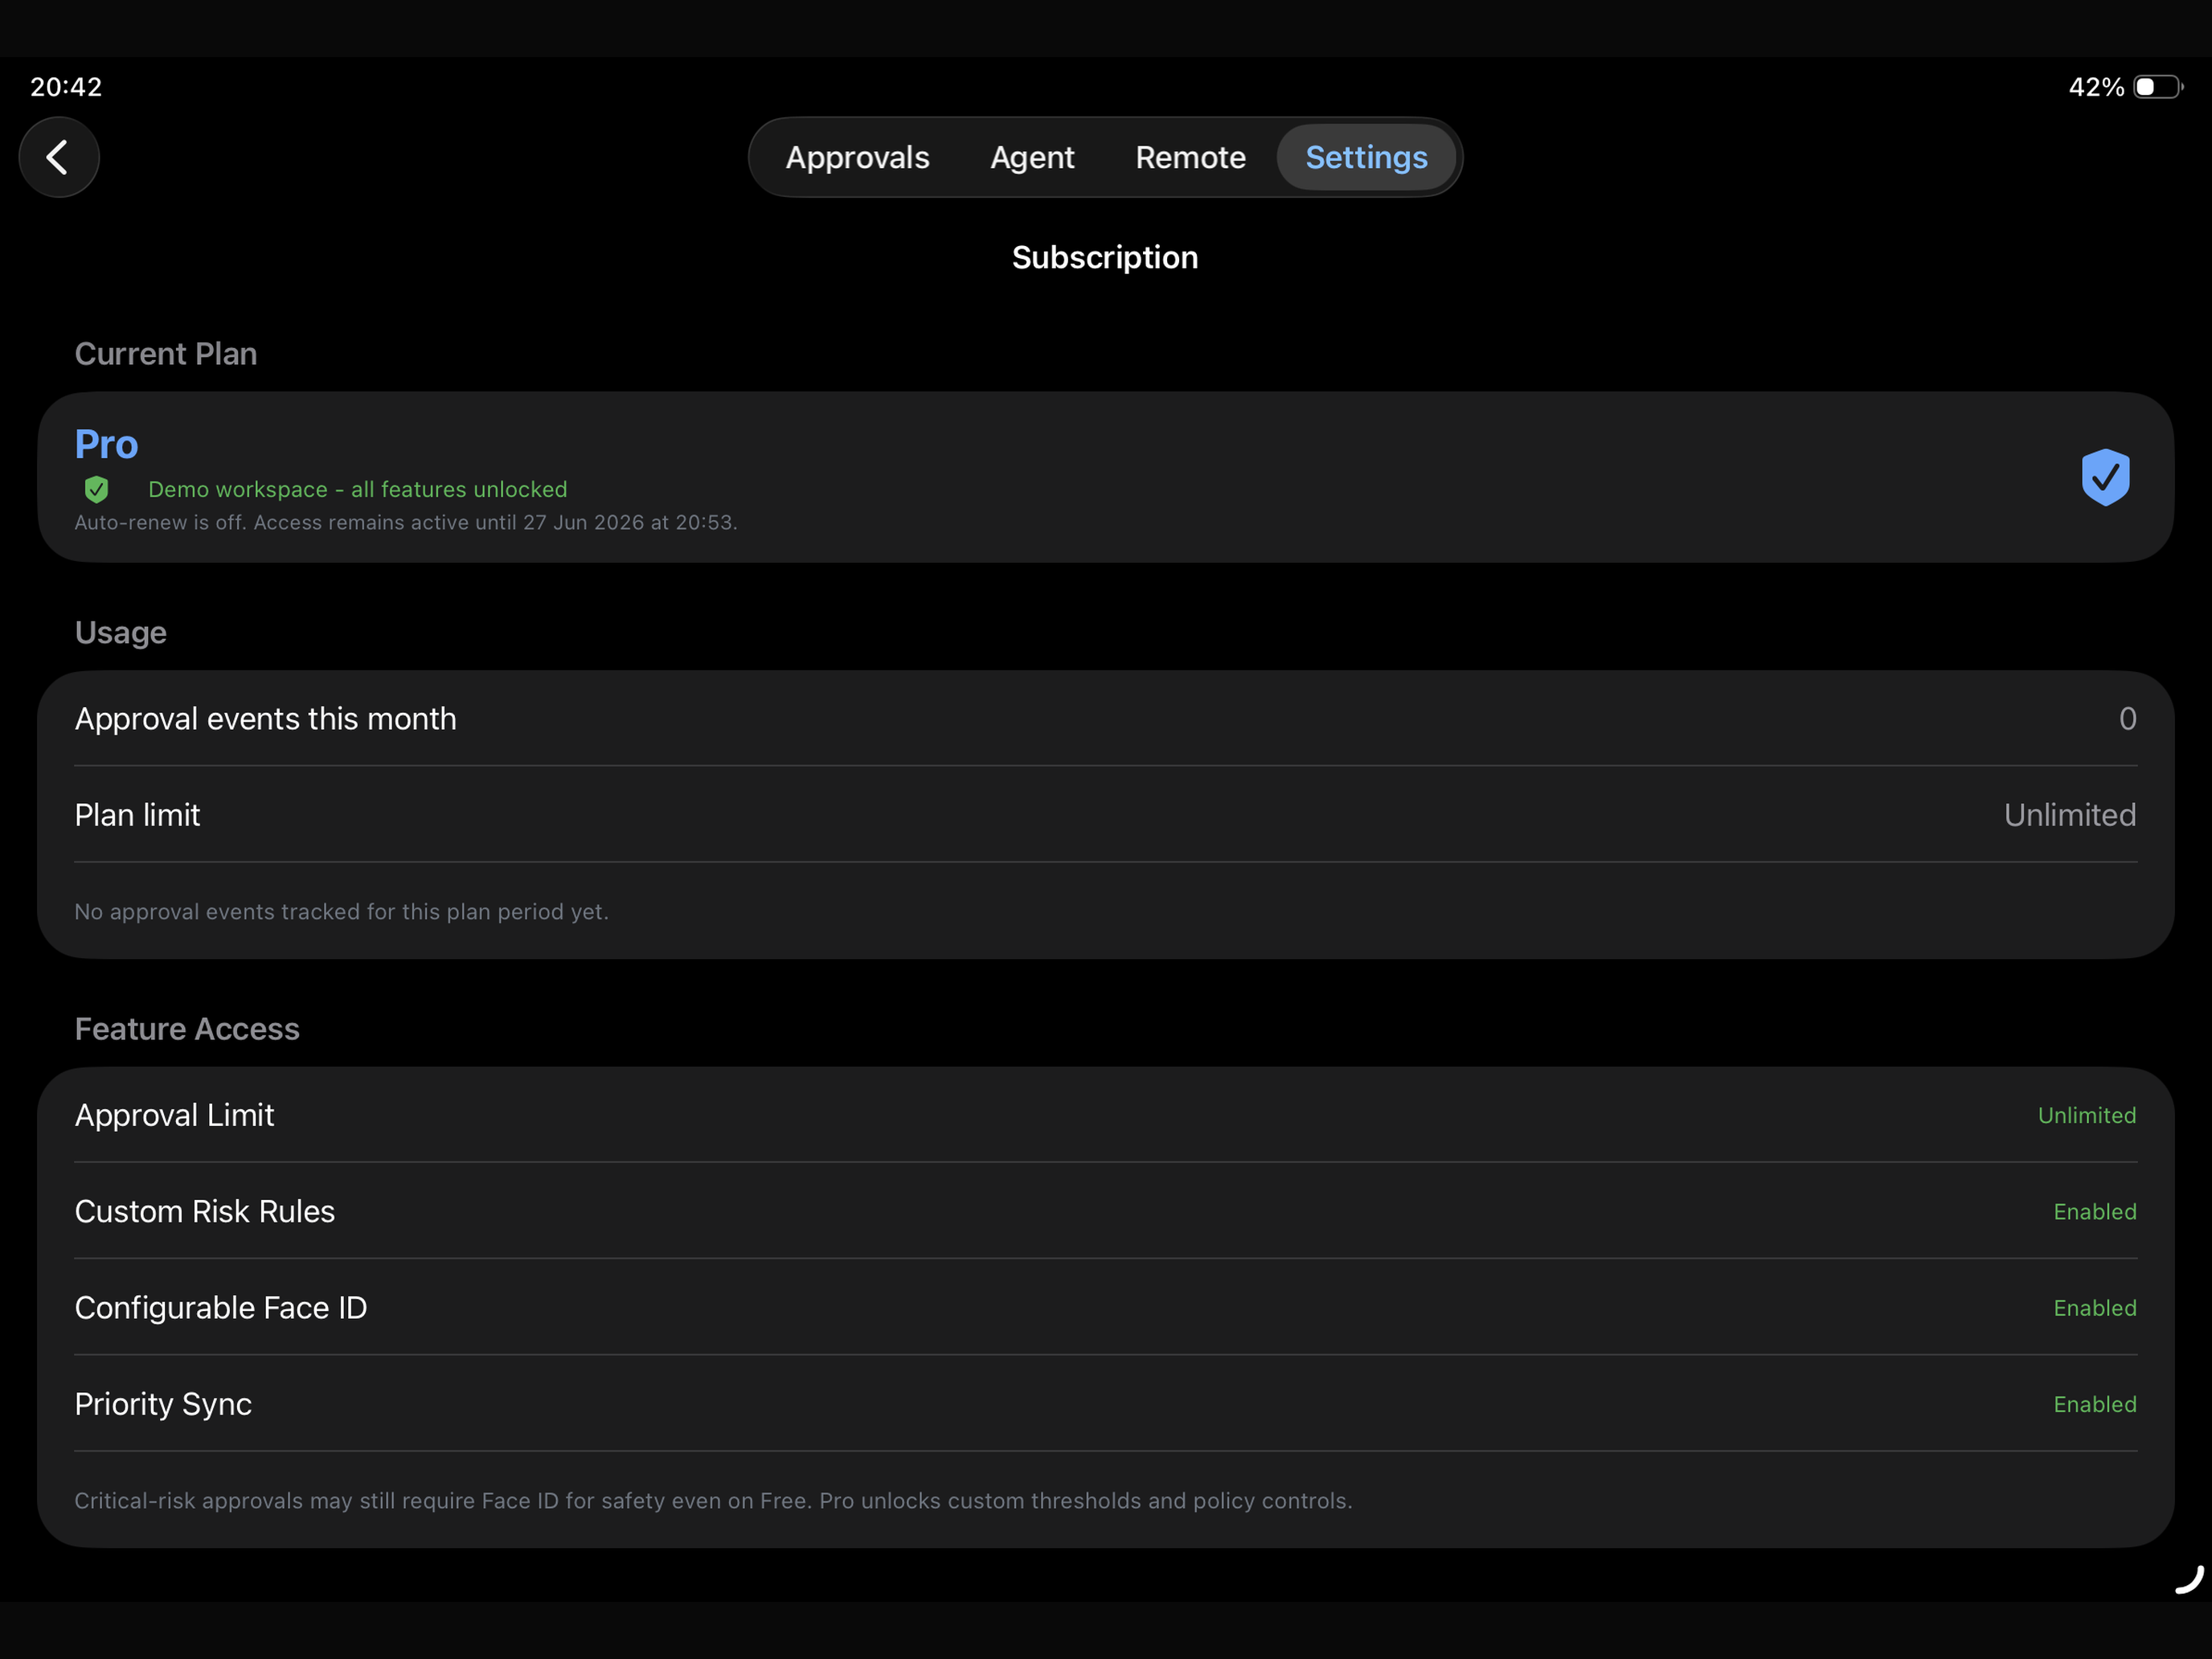Click the green Unlimited status for Approval Limit
Viewport: 2212px width, 1659px height.
point(2086,1115)
